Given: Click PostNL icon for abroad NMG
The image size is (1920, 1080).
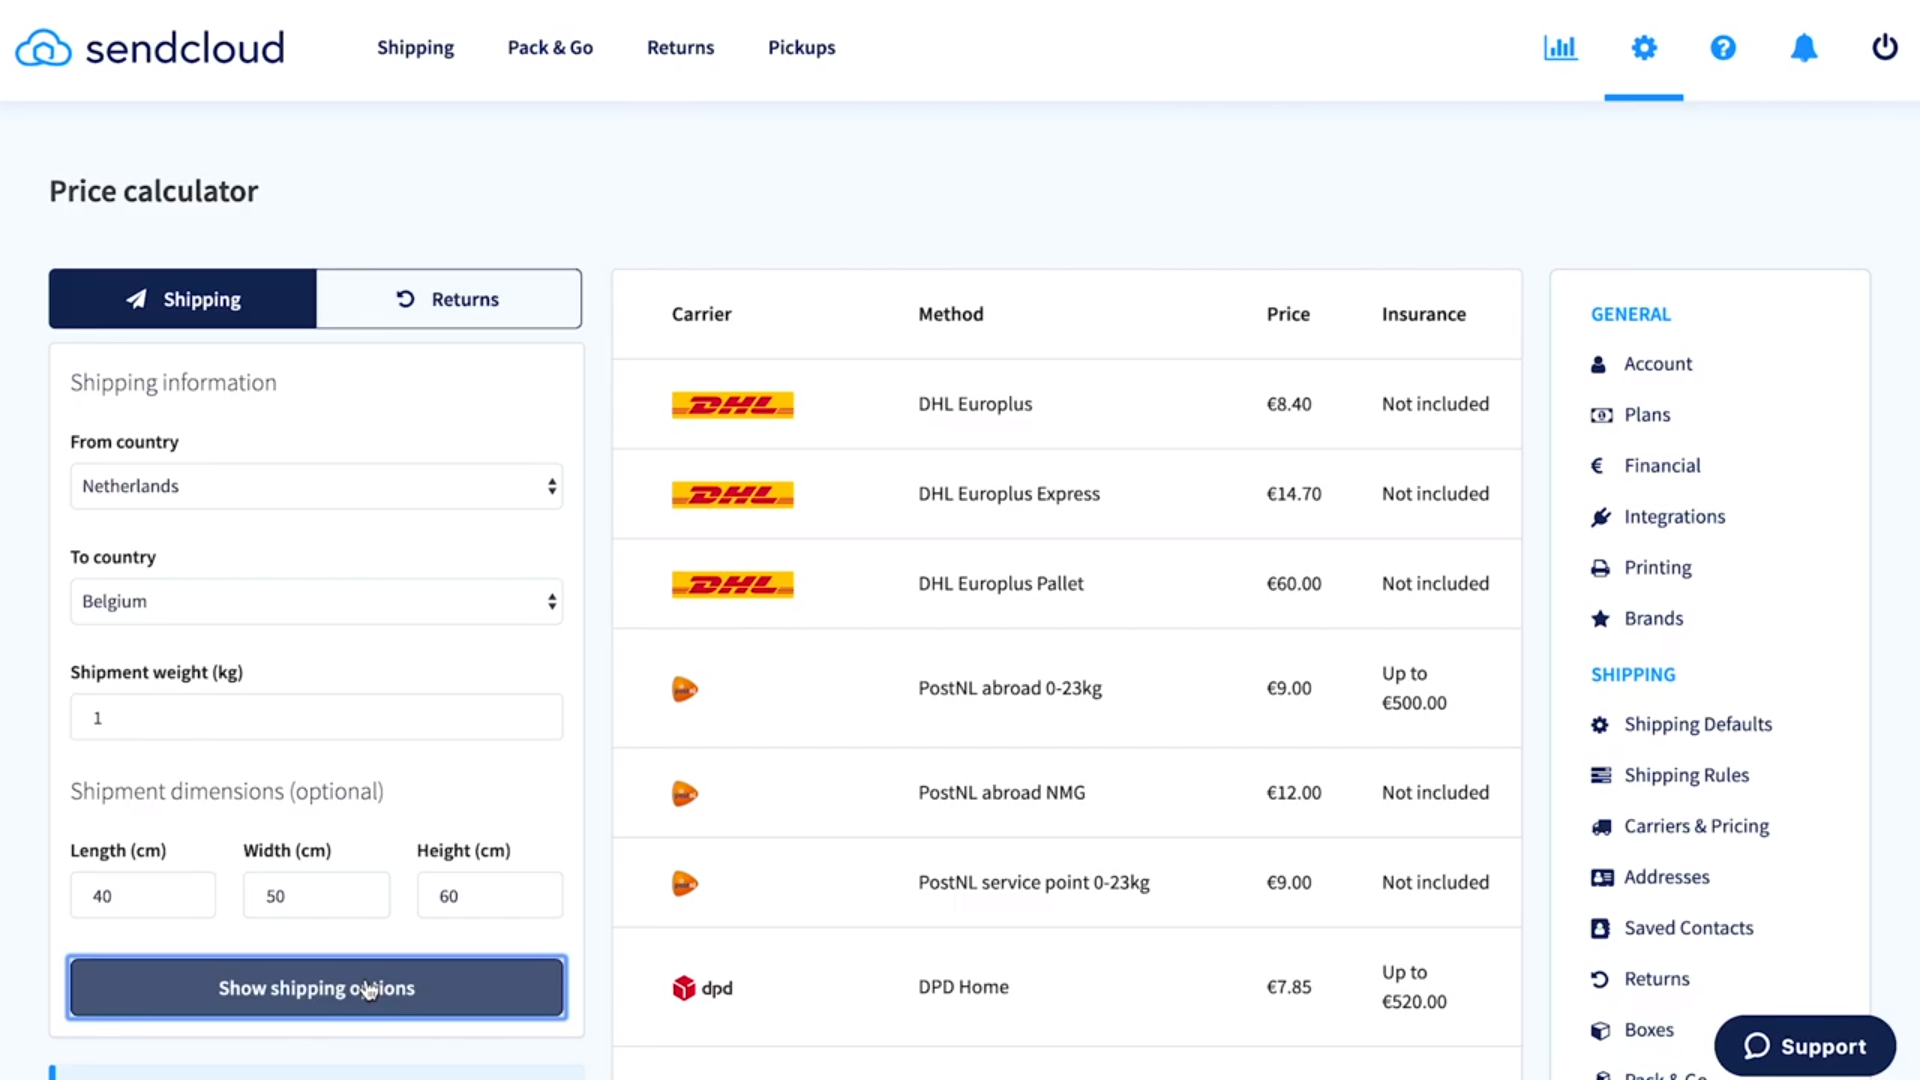Looking at the screenshot, I should point(685,794).
